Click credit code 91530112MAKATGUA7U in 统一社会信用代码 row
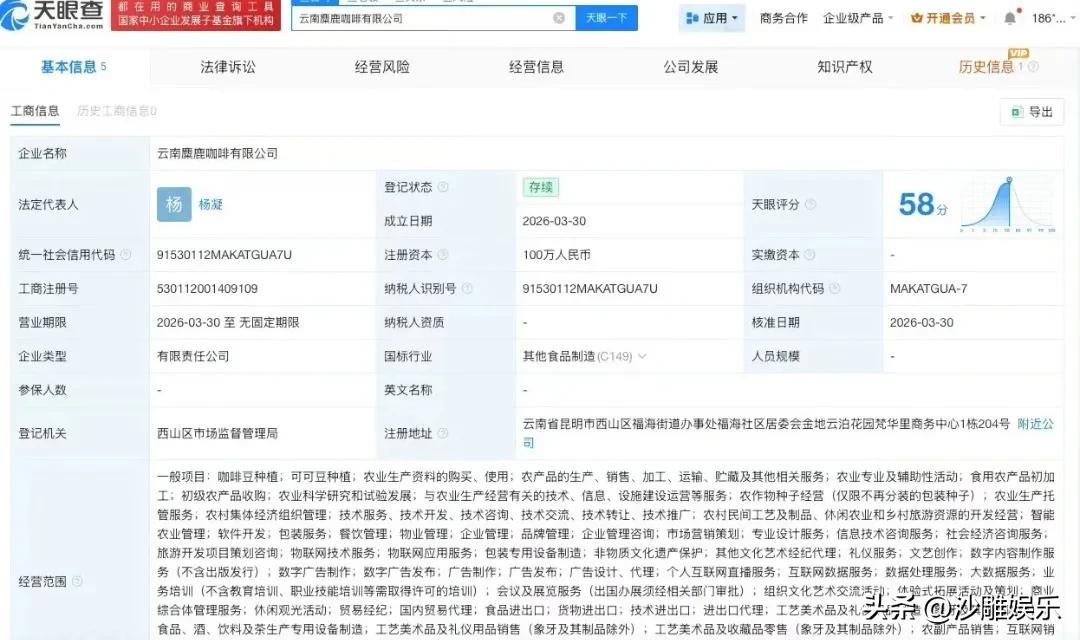Image resolution: width=1080 pixels, height=640 pixels. [x=225, y=255]
